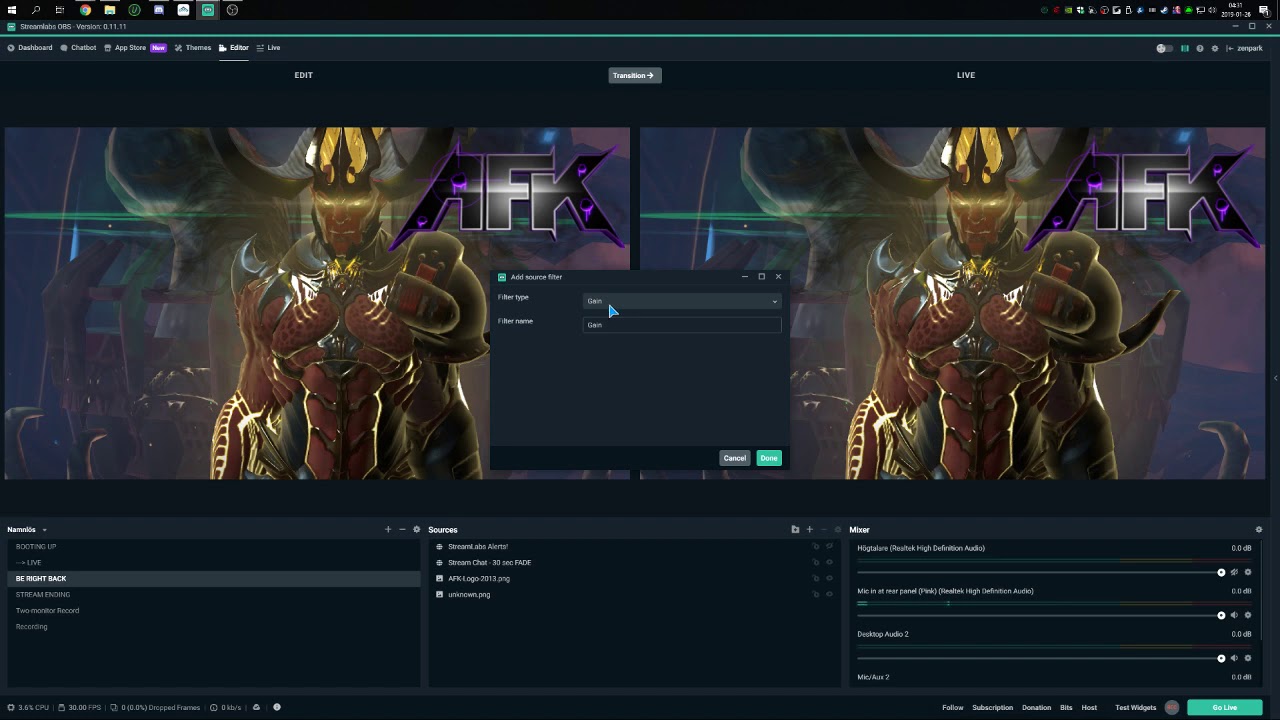Click the cloud icon in status bar
This screenshot has width=1280, height=720.
[257, 707]
